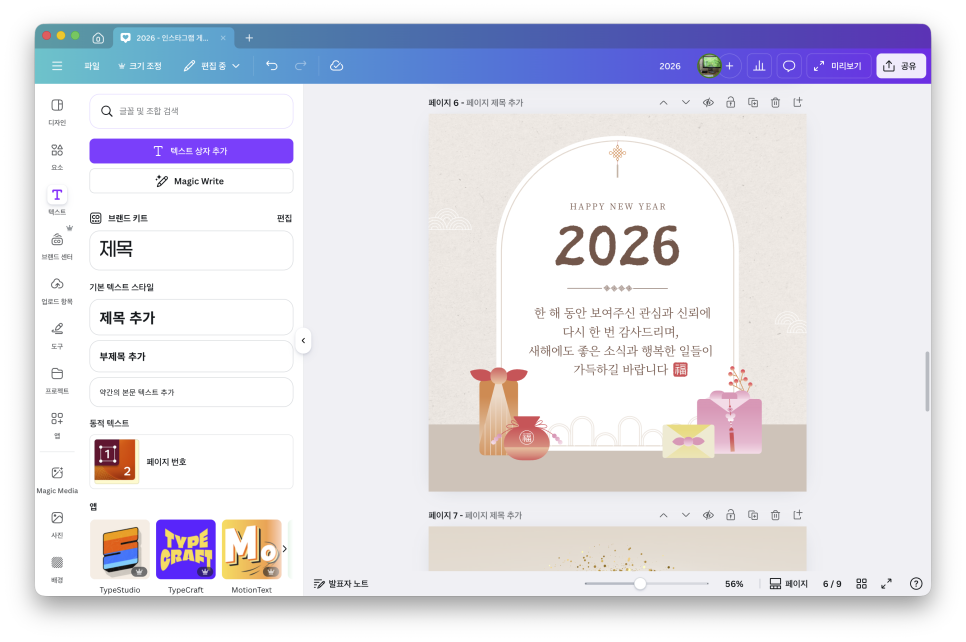Enter fullscreen presentation mode
This screenshot has height=642, width=966.
coord(887,583)
